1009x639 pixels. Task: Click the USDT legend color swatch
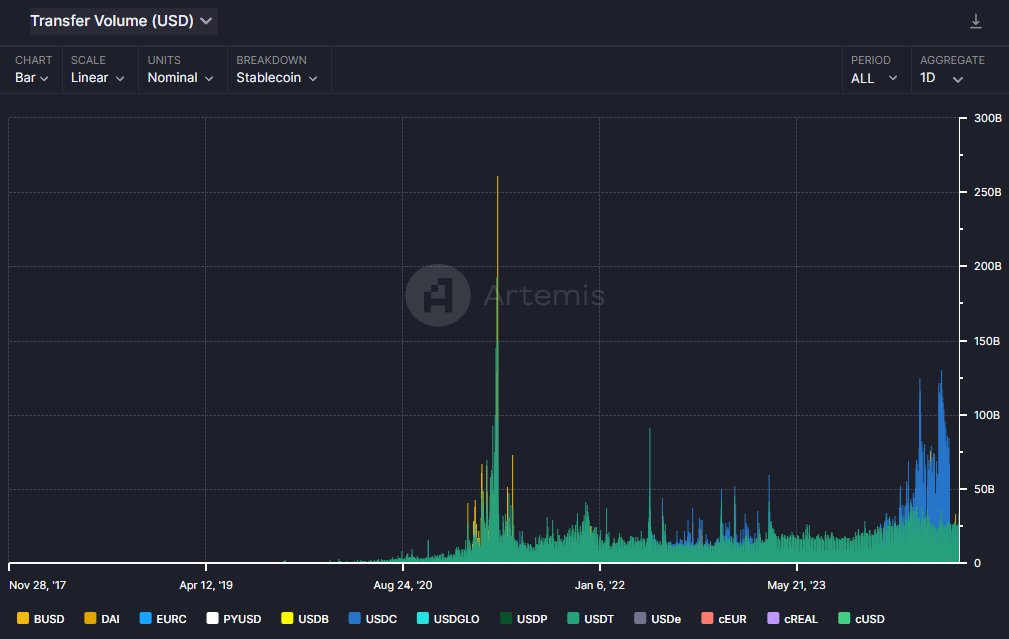(x=573, y=619)
